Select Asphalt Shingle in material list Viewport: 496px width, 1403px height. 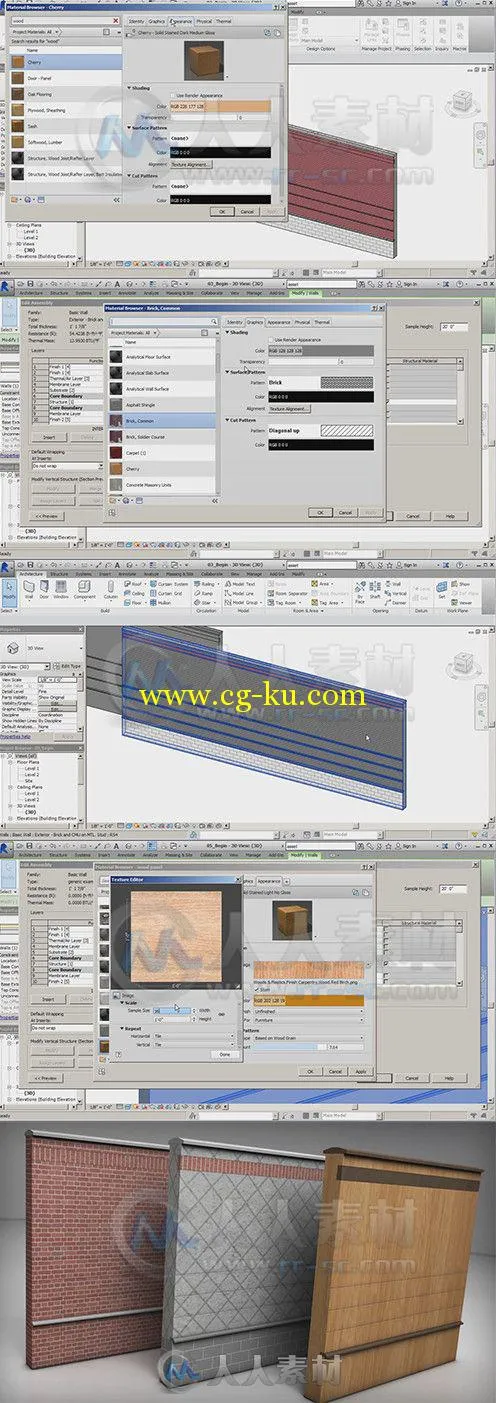pos(161,403)
